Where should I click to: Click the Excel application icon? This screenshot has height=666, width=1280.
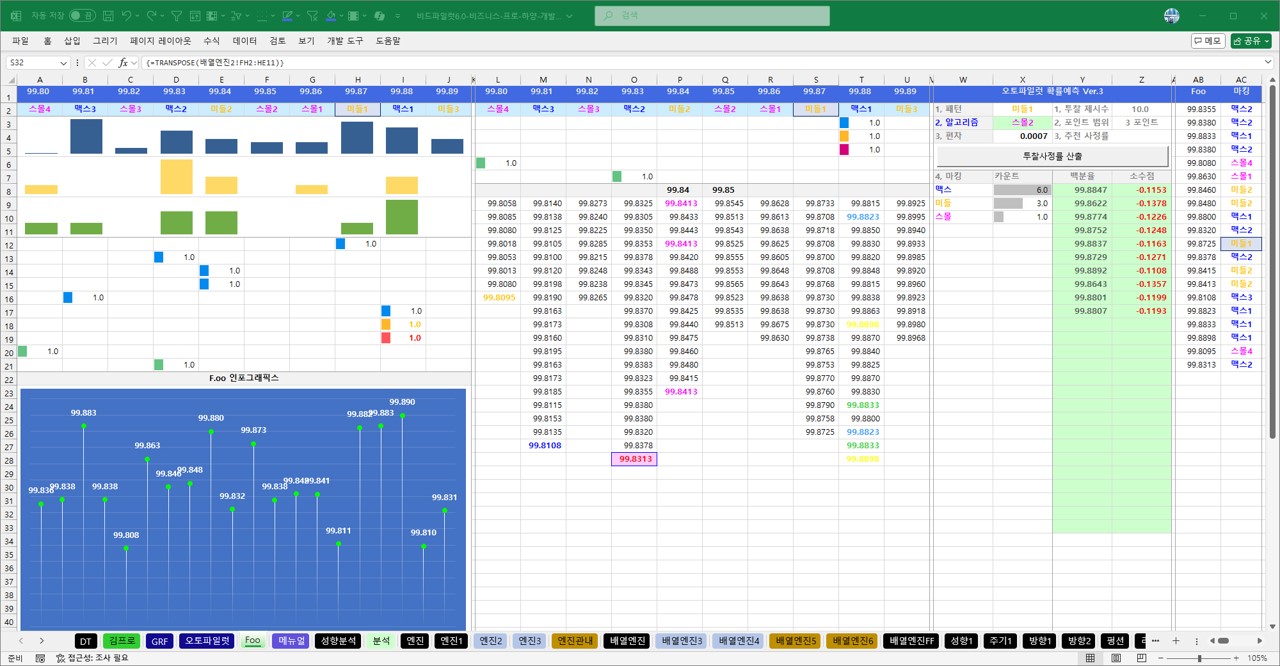tap(14, 16)
